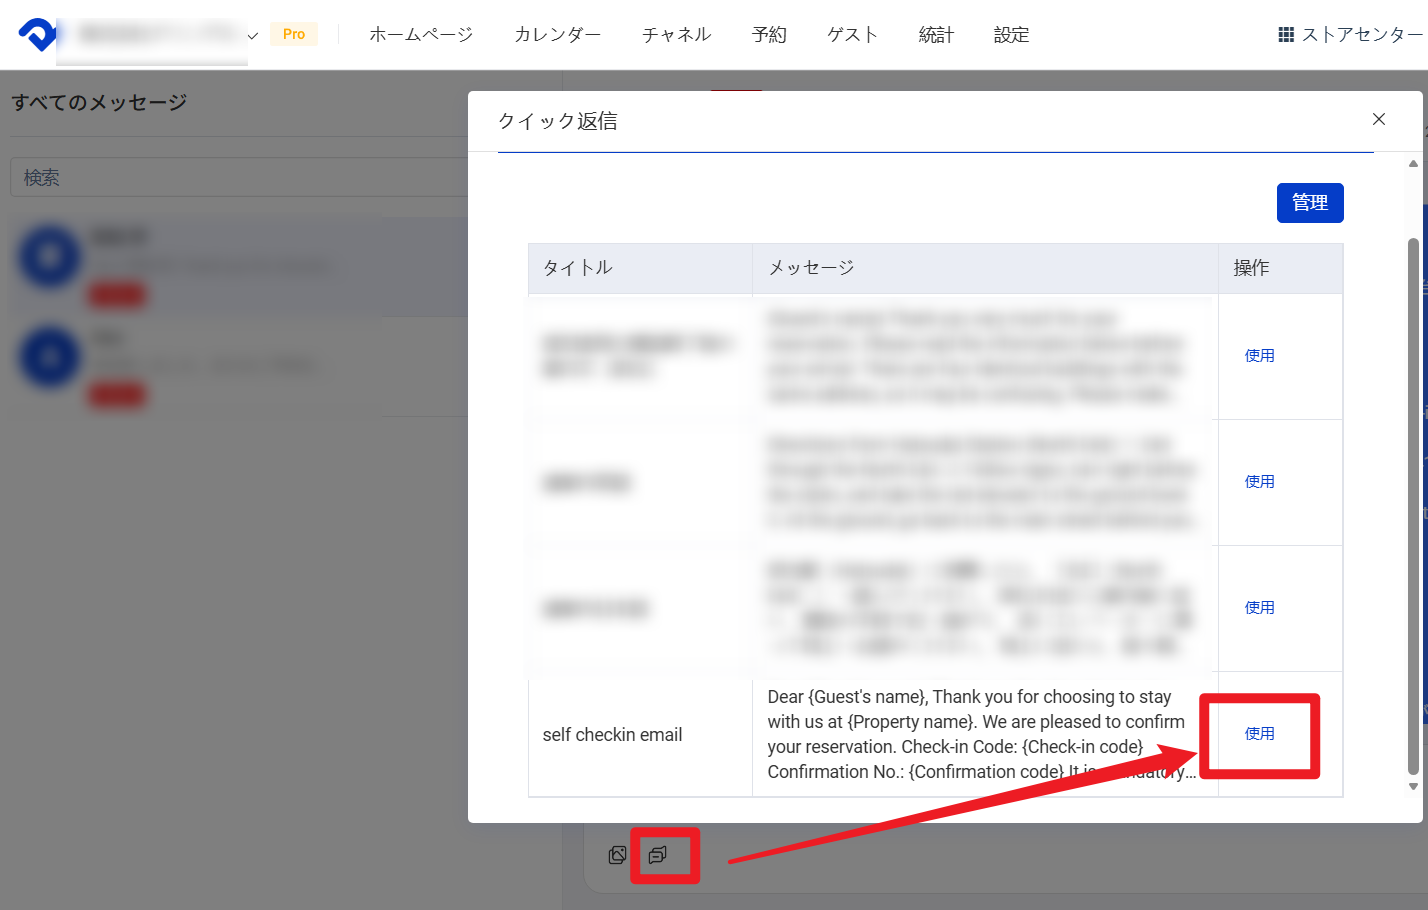
Task: Close the クイック返信 dialog
Action: pyautogui.click(x=1378, y=119)
